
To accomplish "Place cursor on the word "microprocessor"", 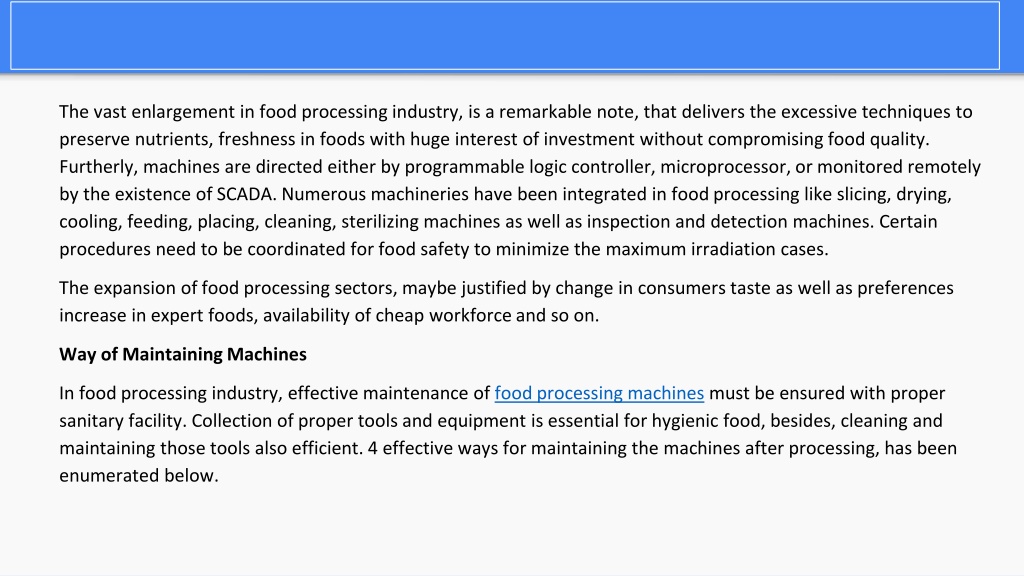I will point(723,167).
